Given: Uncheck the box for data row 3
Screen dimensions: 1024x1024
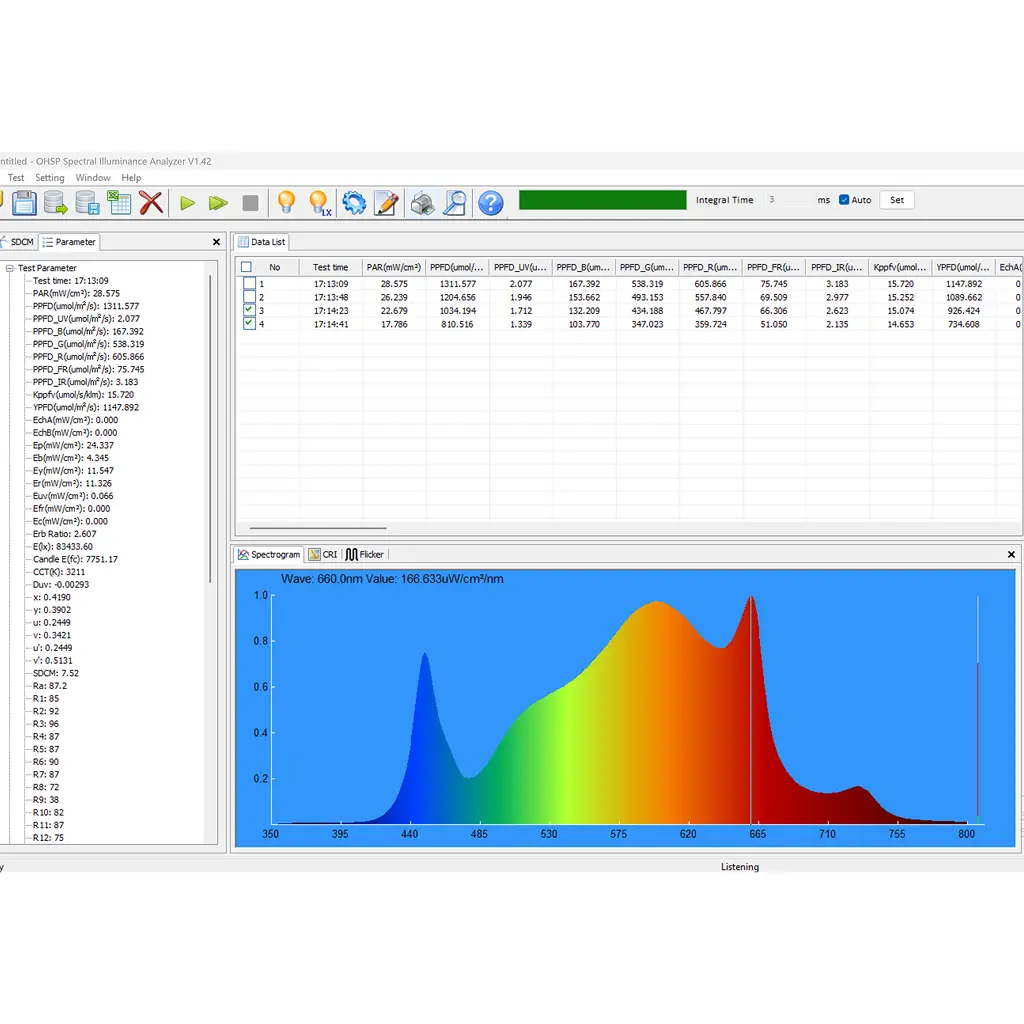Looking at the screenshot, I should pos(249,310).
